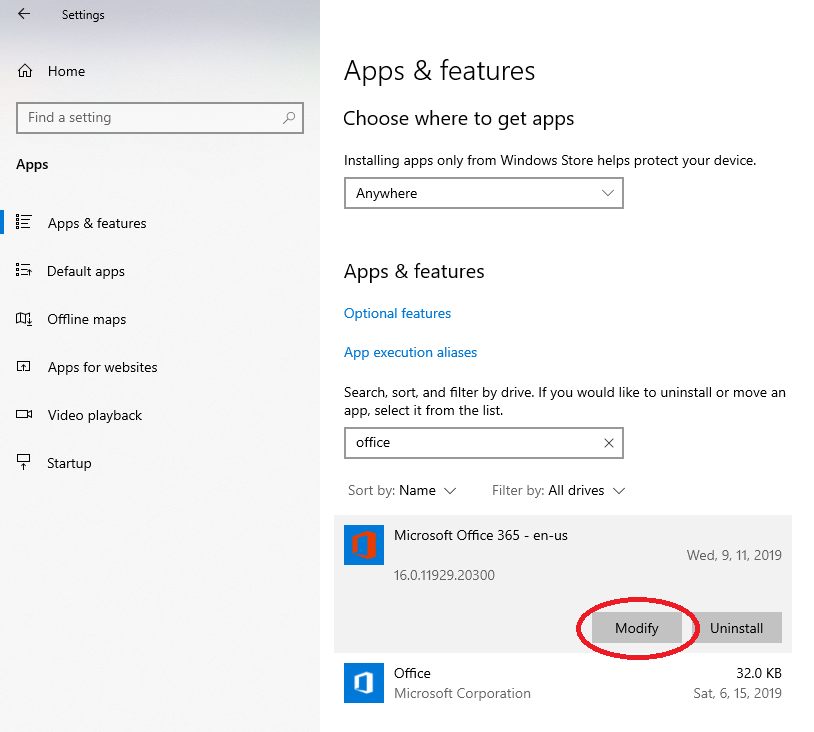The image size is (814, 732).
Task: Click the version text 16.0.11929.20300
Action: 444,575
